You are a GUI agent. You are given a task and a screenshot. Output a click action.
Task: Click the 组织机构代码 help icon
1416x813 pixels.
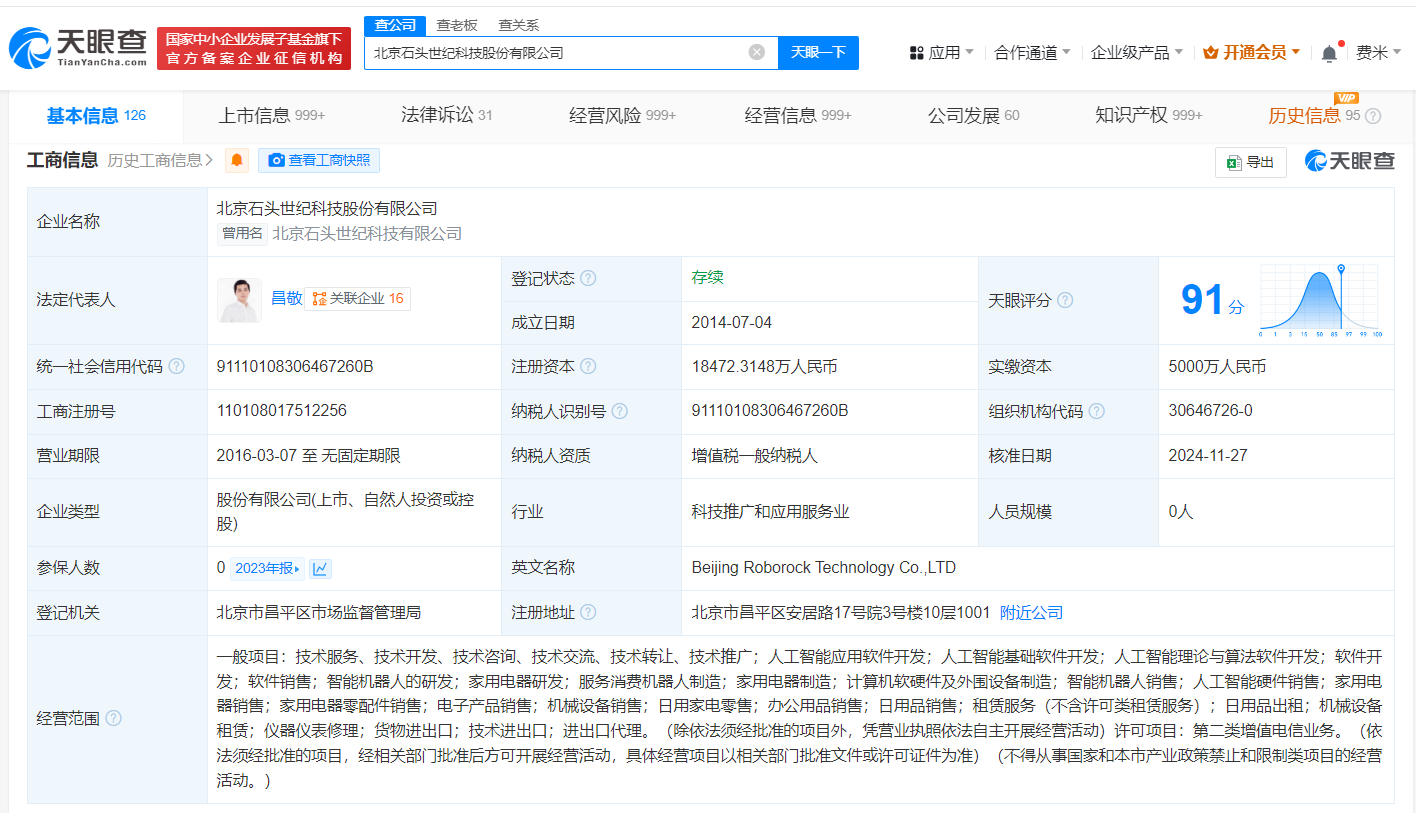[x=1097, y=411]
